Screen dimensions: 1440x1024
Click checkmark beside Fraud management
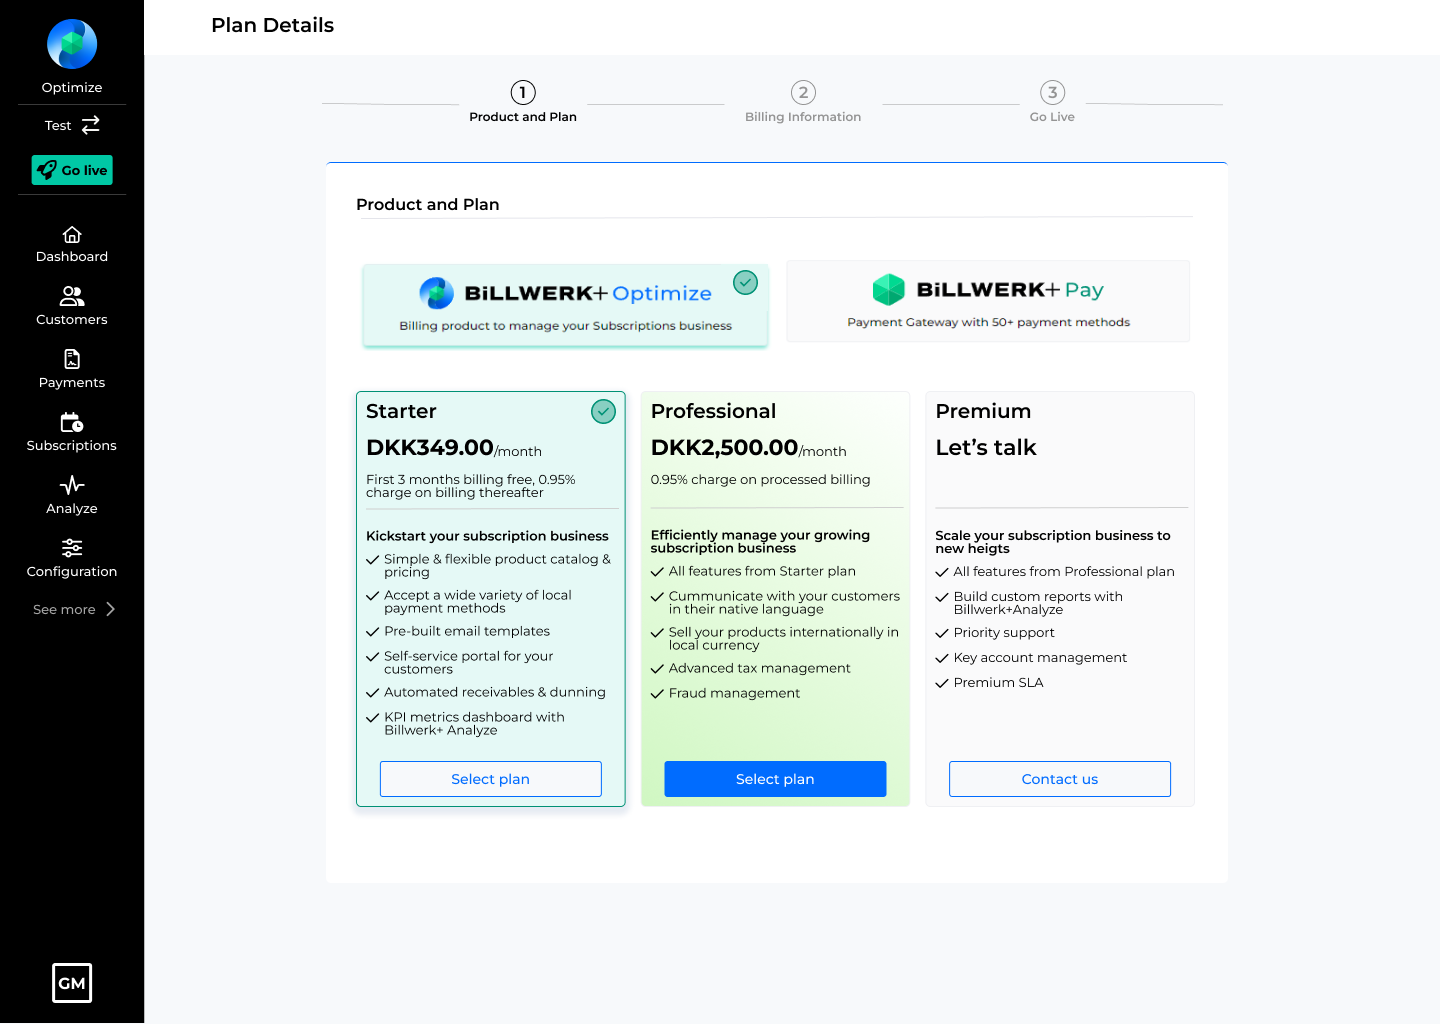(x=657, y=694)
